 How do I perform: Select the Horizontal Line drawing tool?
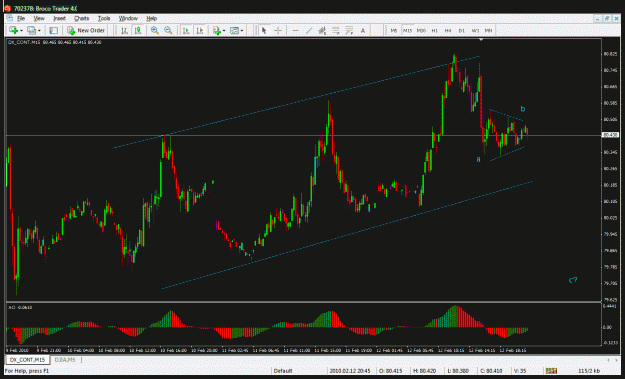click(295, 30)
